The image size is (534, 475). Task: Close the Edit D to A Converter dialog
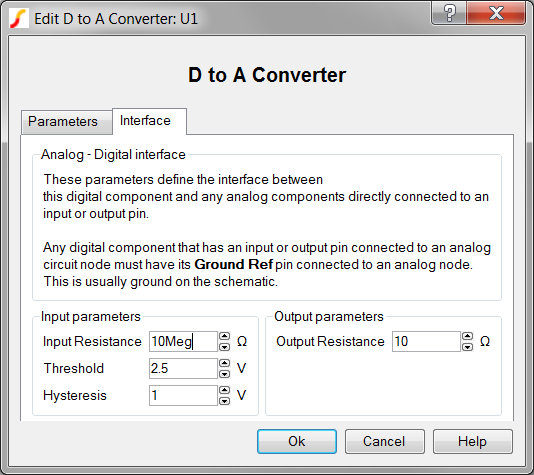pyautogui.click(x=496, y=13)
